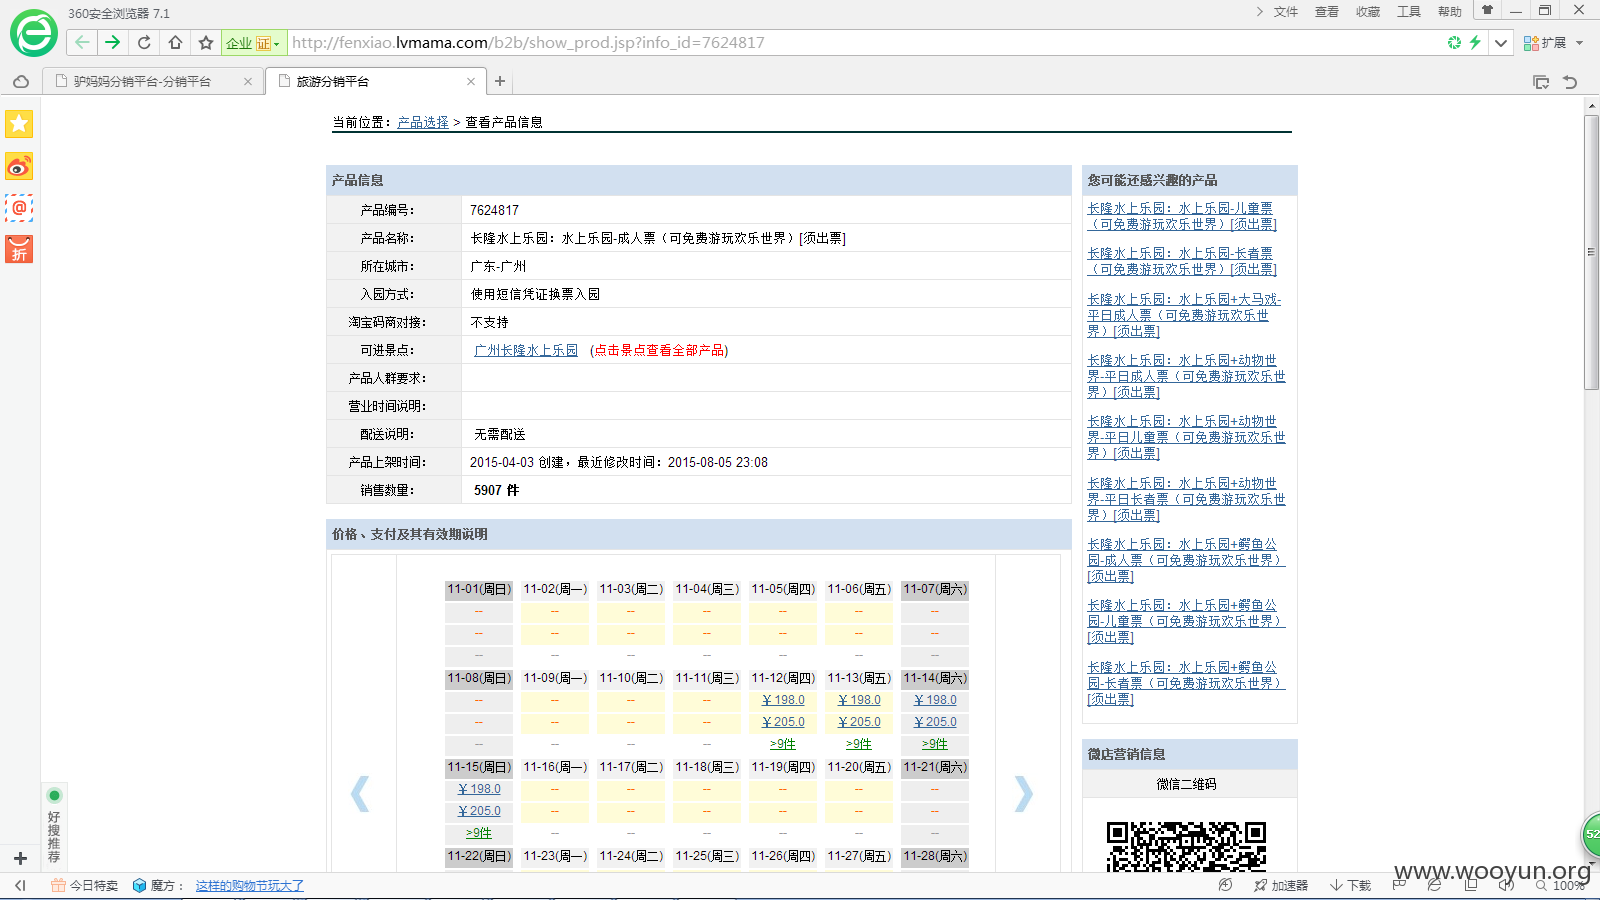The image size is (1600, 900).
Task: Select the ¥198.0 price on 11-12
Action: (x=783, y=700)
